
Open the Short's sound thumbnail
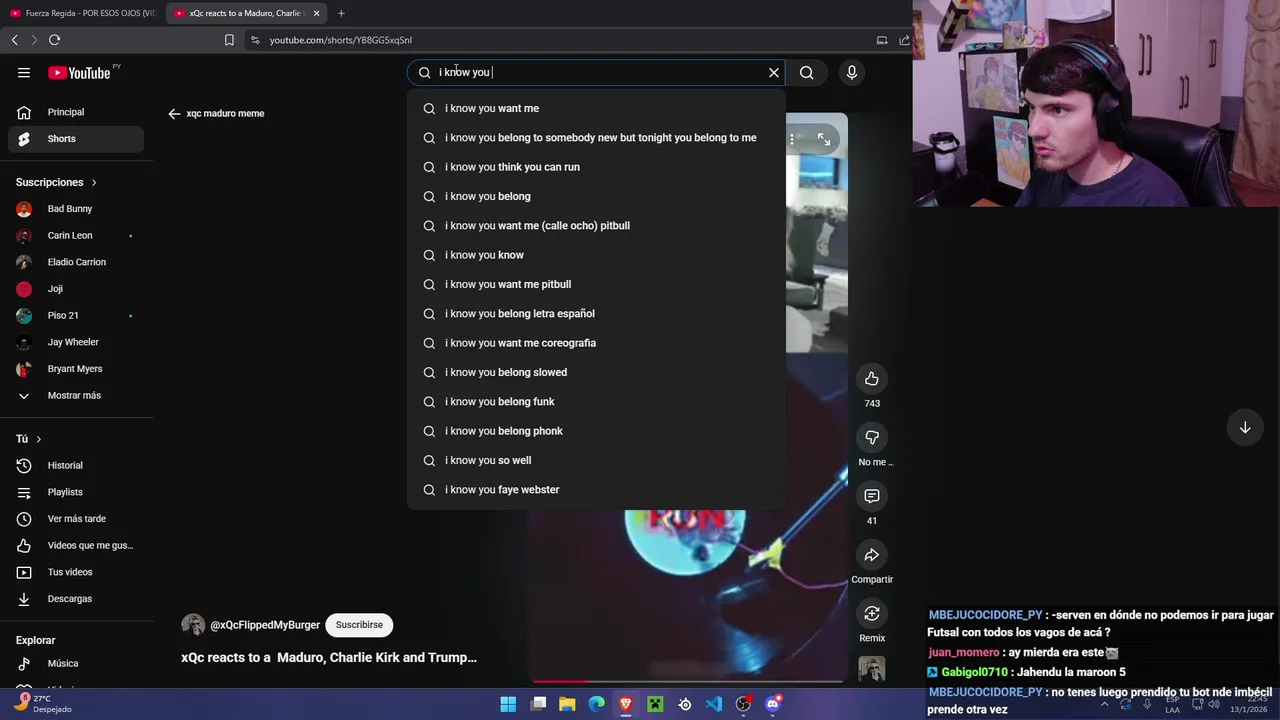pyautogui.click(x=872, y=669)
